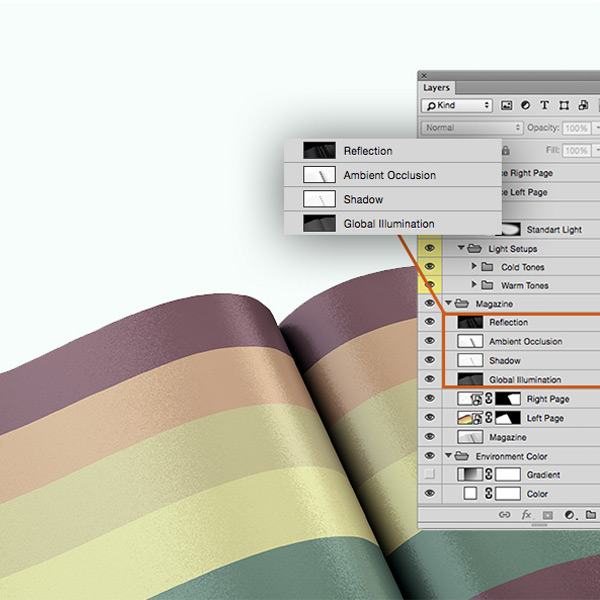
Task: Click mask link icon on Left Page layer
Action: point(489,418)
